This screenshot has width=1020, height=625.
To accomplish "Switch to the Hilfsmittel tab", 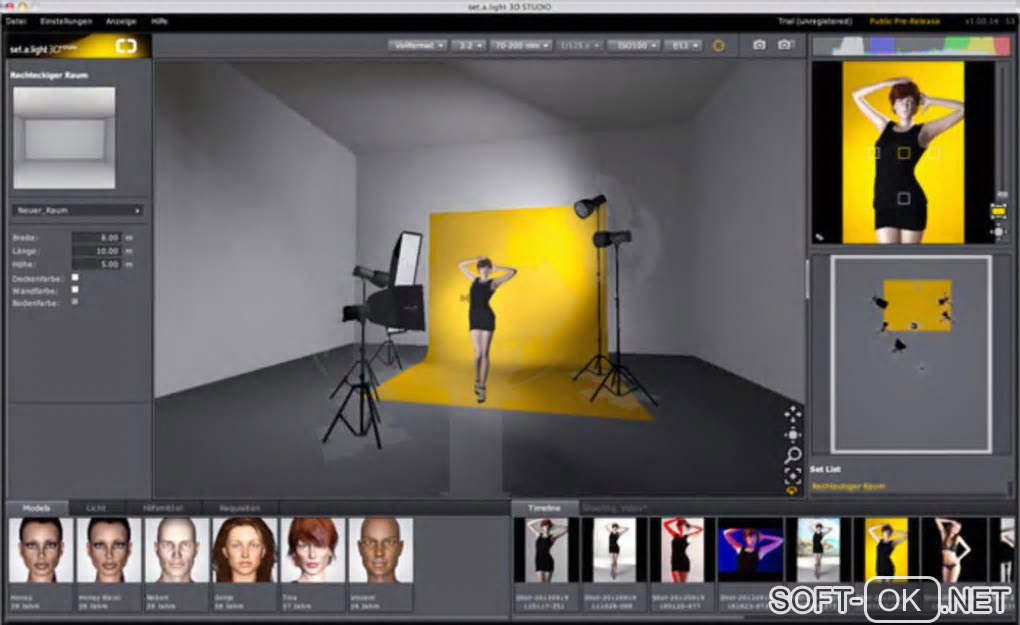I will click(x=163, y=508).
